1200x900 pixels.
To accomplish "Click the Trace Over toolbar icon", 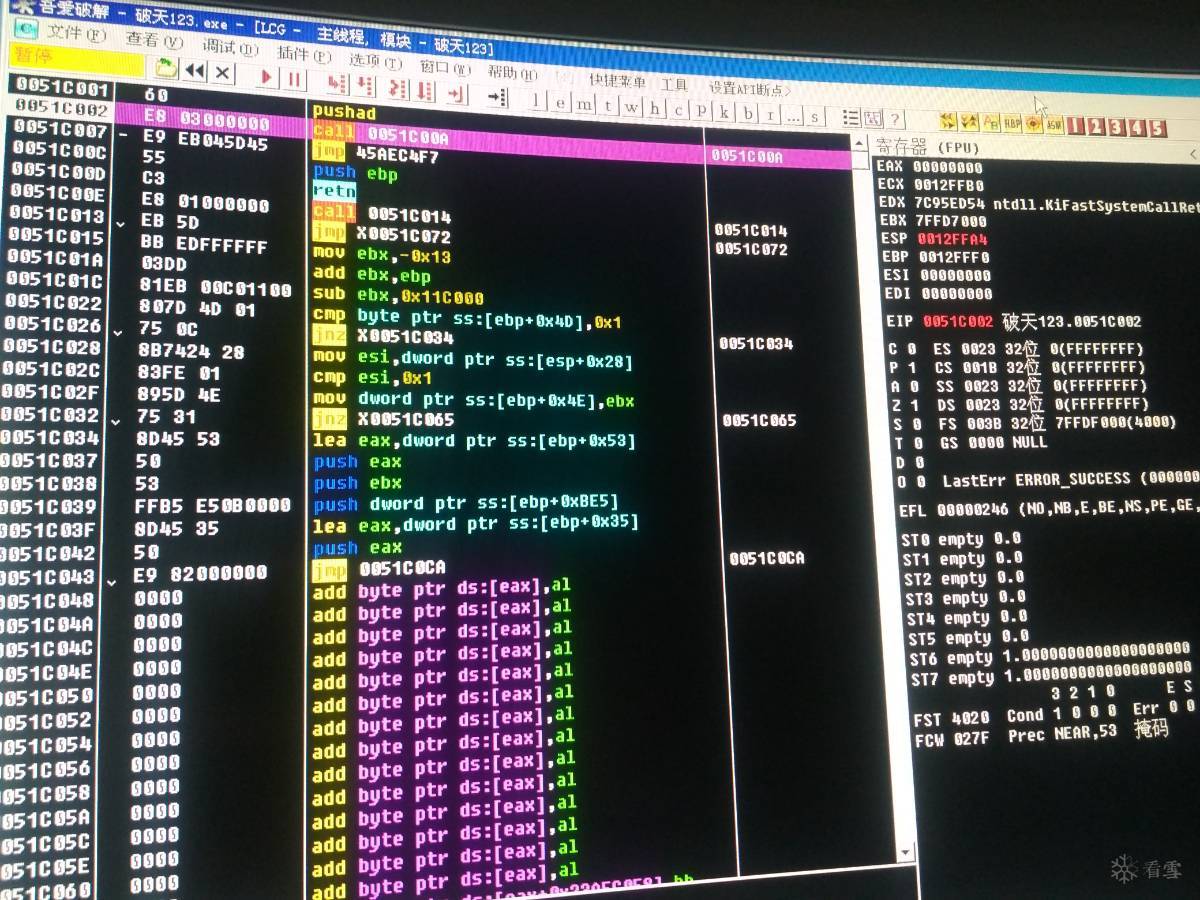I will point(426,90).
